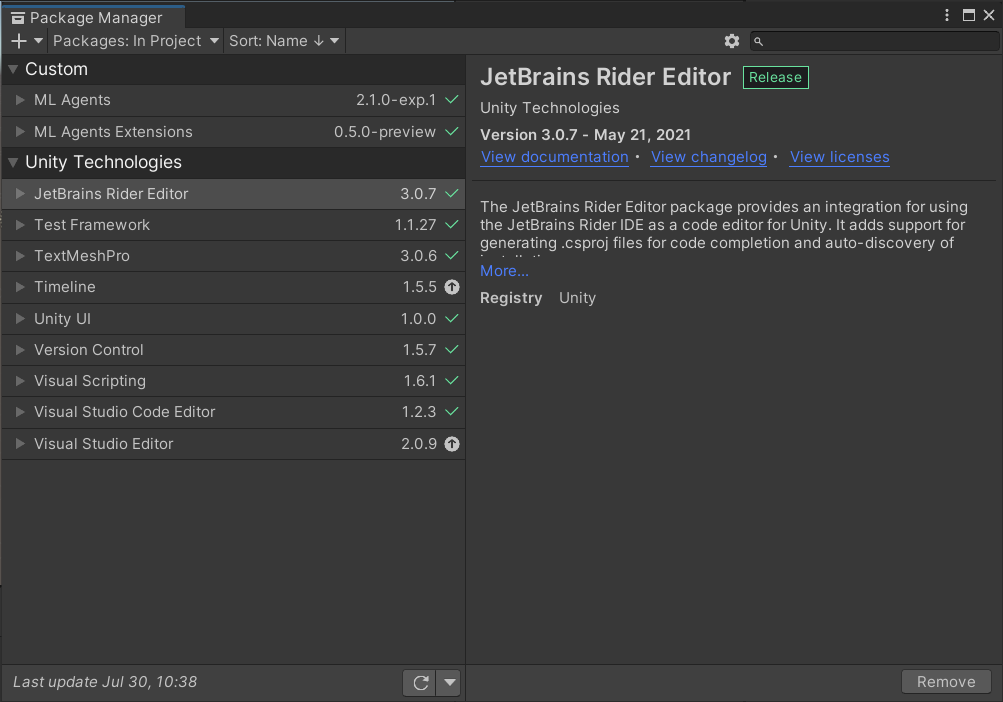Expand JetBrains Rider Editor versions arrow

tap(20, 194)
